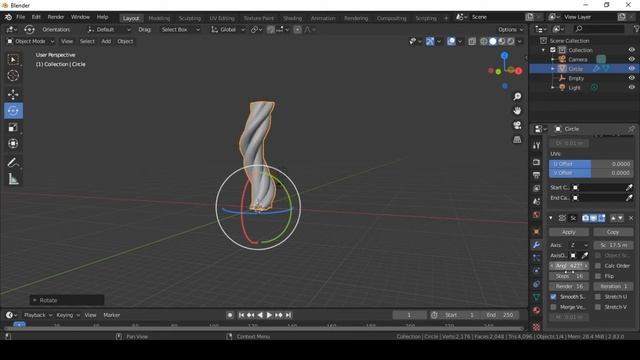
Task: Open the Playback dropdown in timeline
Action: point(38,315)
